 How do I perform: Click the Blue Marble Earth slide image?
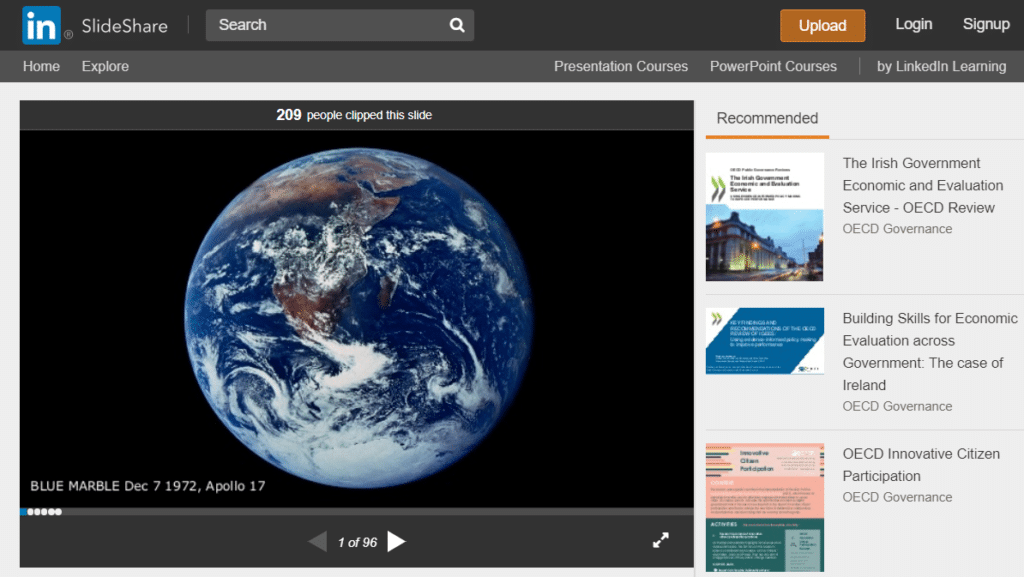coord(358,318)
